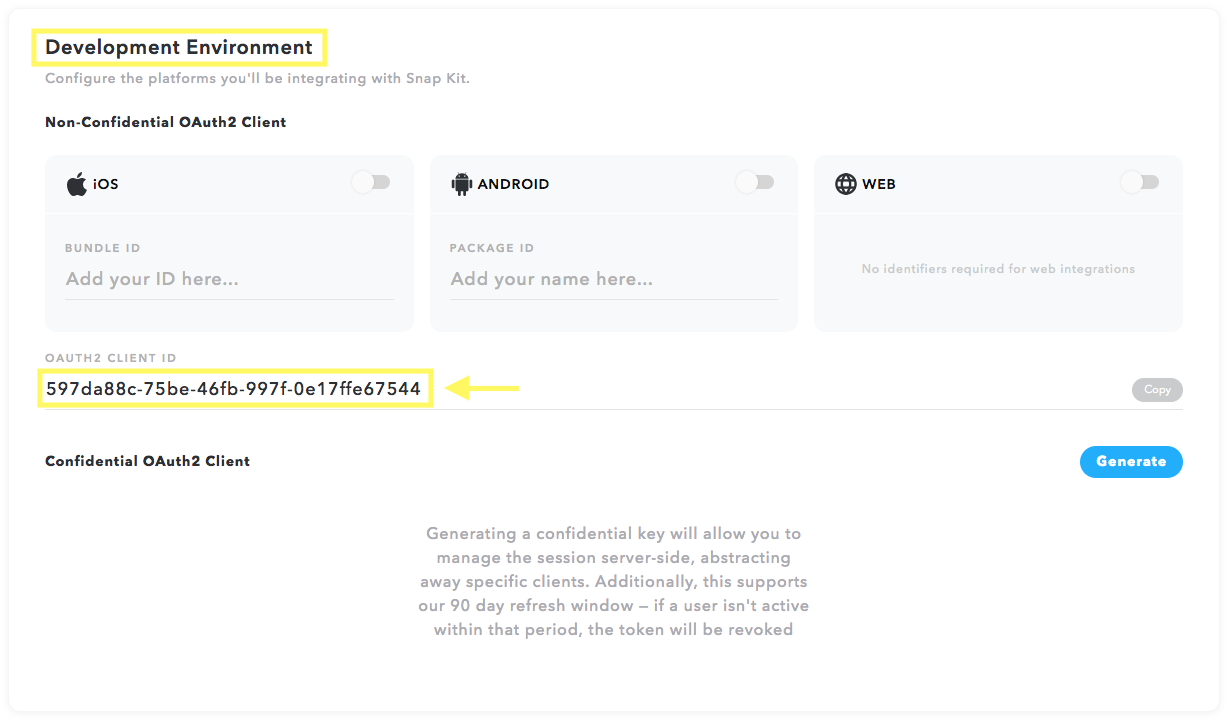Screen dimensions: 1227x722
Task: Click the yellow arrow pointing at client ID
Action: point(482,388)
